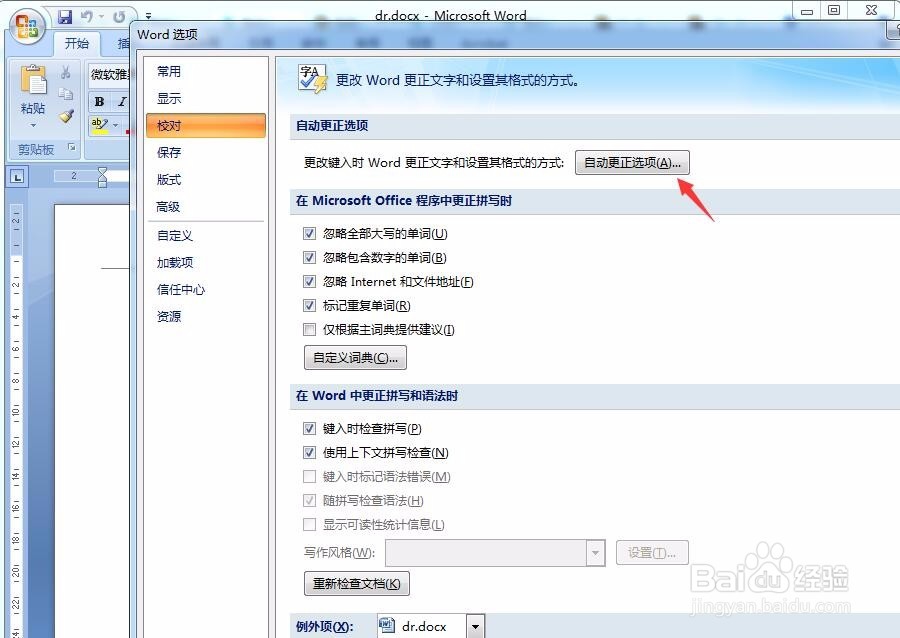Copy selection with copy icon
The image size is (900, 638).
(x=65, y=94)
